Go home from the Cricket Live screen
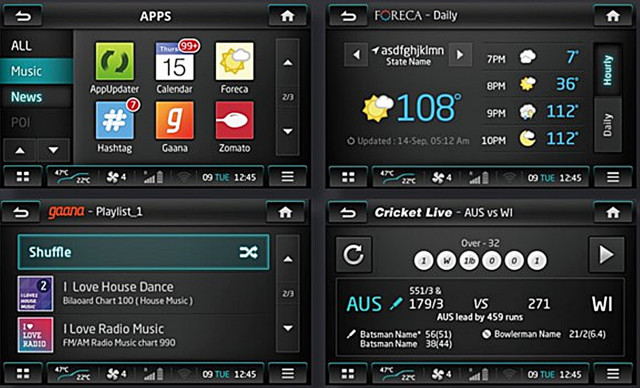Screen dimensions: 640x388 coord(613,213)
